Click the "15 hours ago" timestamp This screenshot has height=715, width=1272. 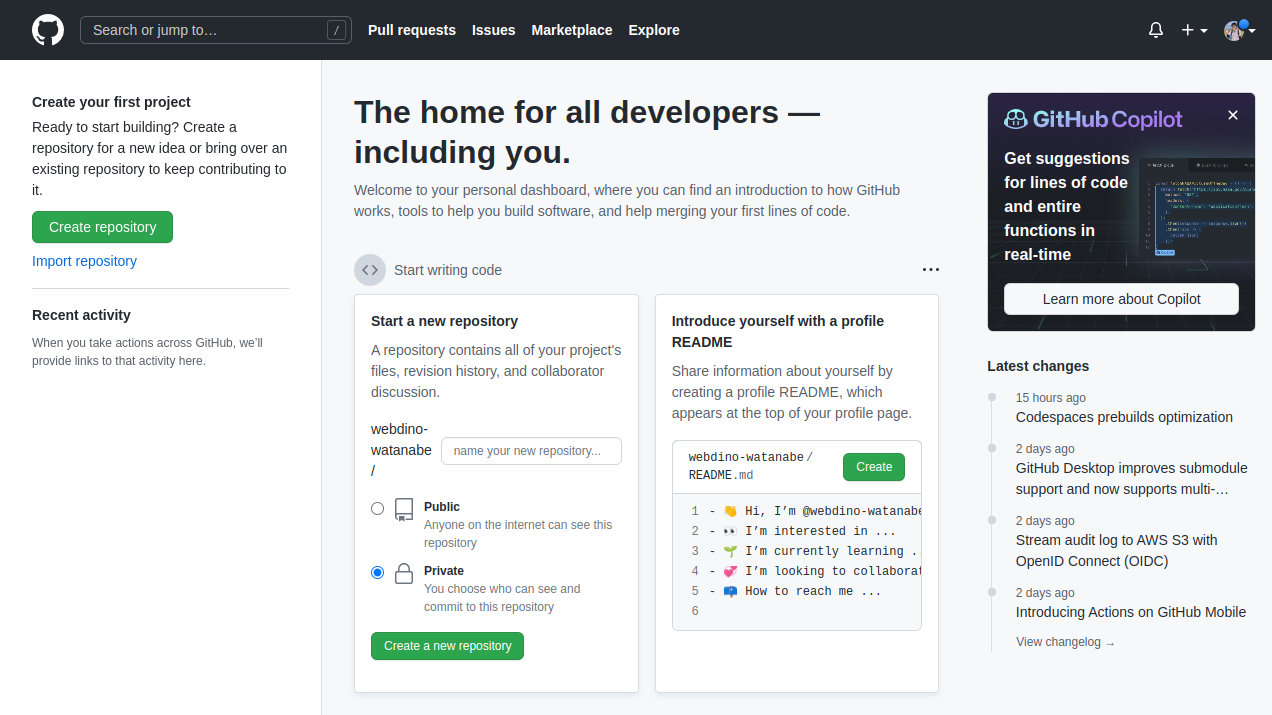pos(1050,398)
